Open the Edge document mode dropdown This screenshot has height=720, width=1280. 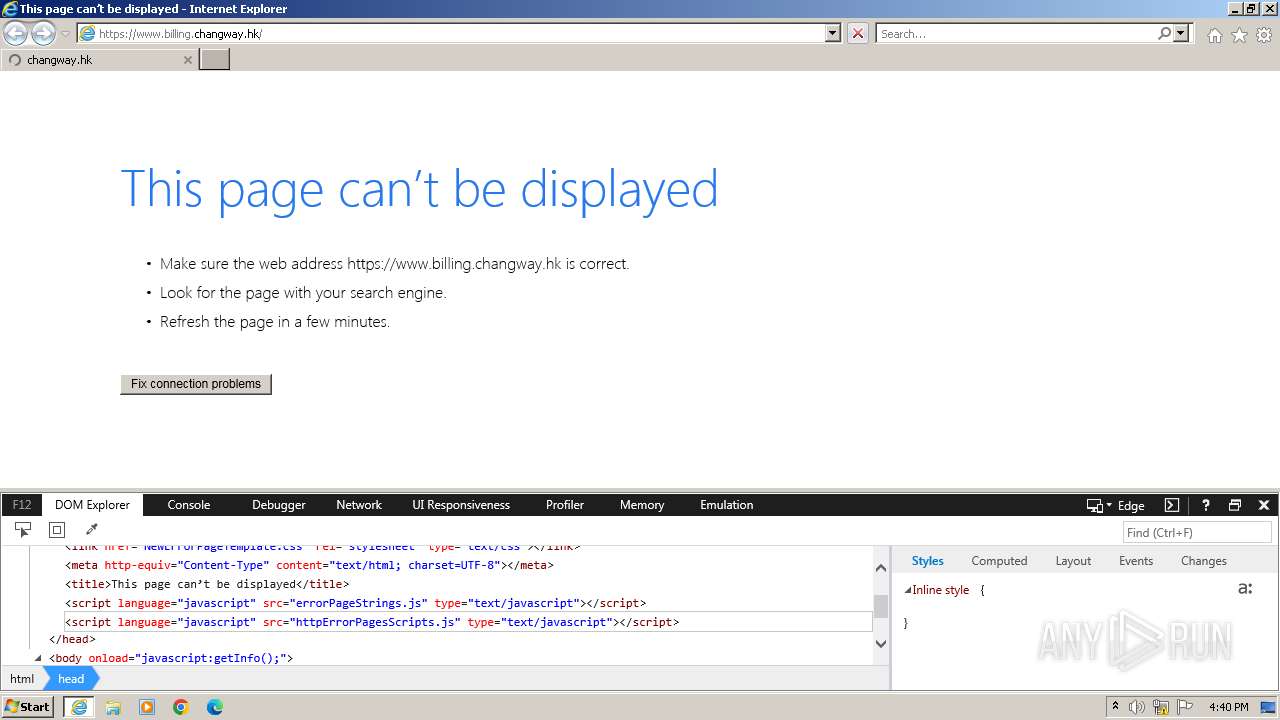(1116, 505)
